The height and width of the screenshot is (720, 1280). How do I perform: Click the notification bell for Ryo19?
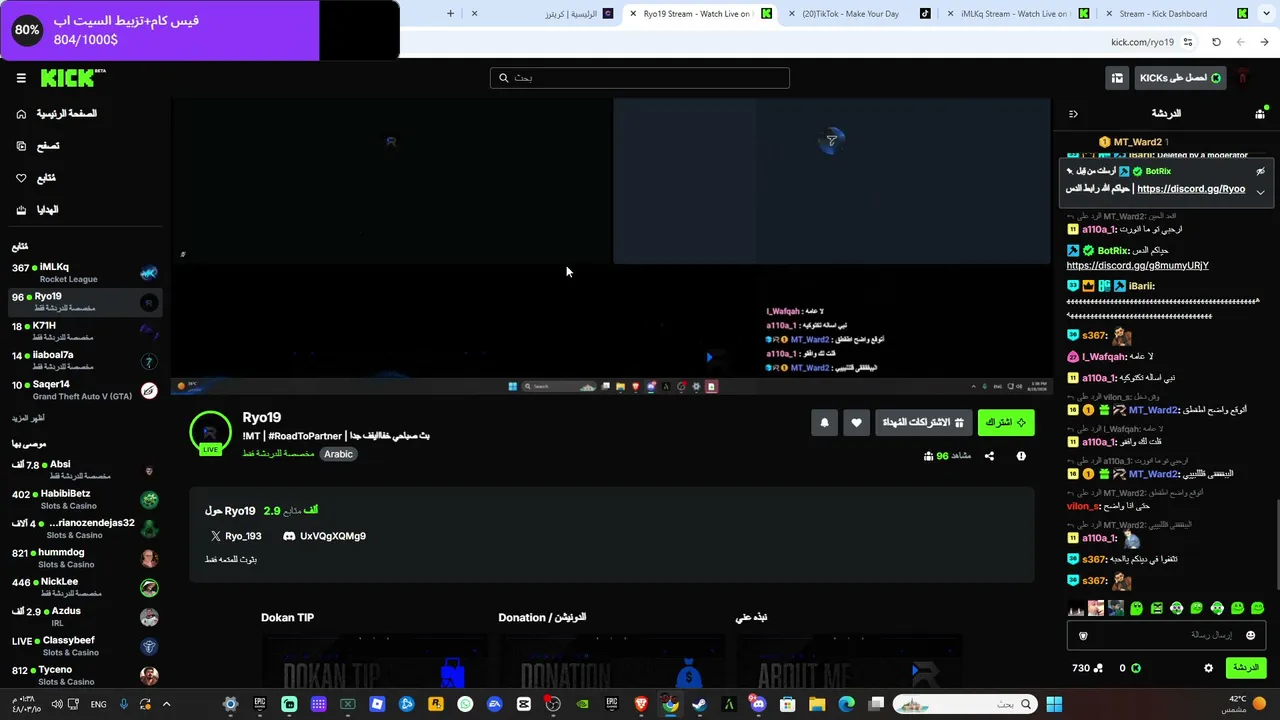824,423
